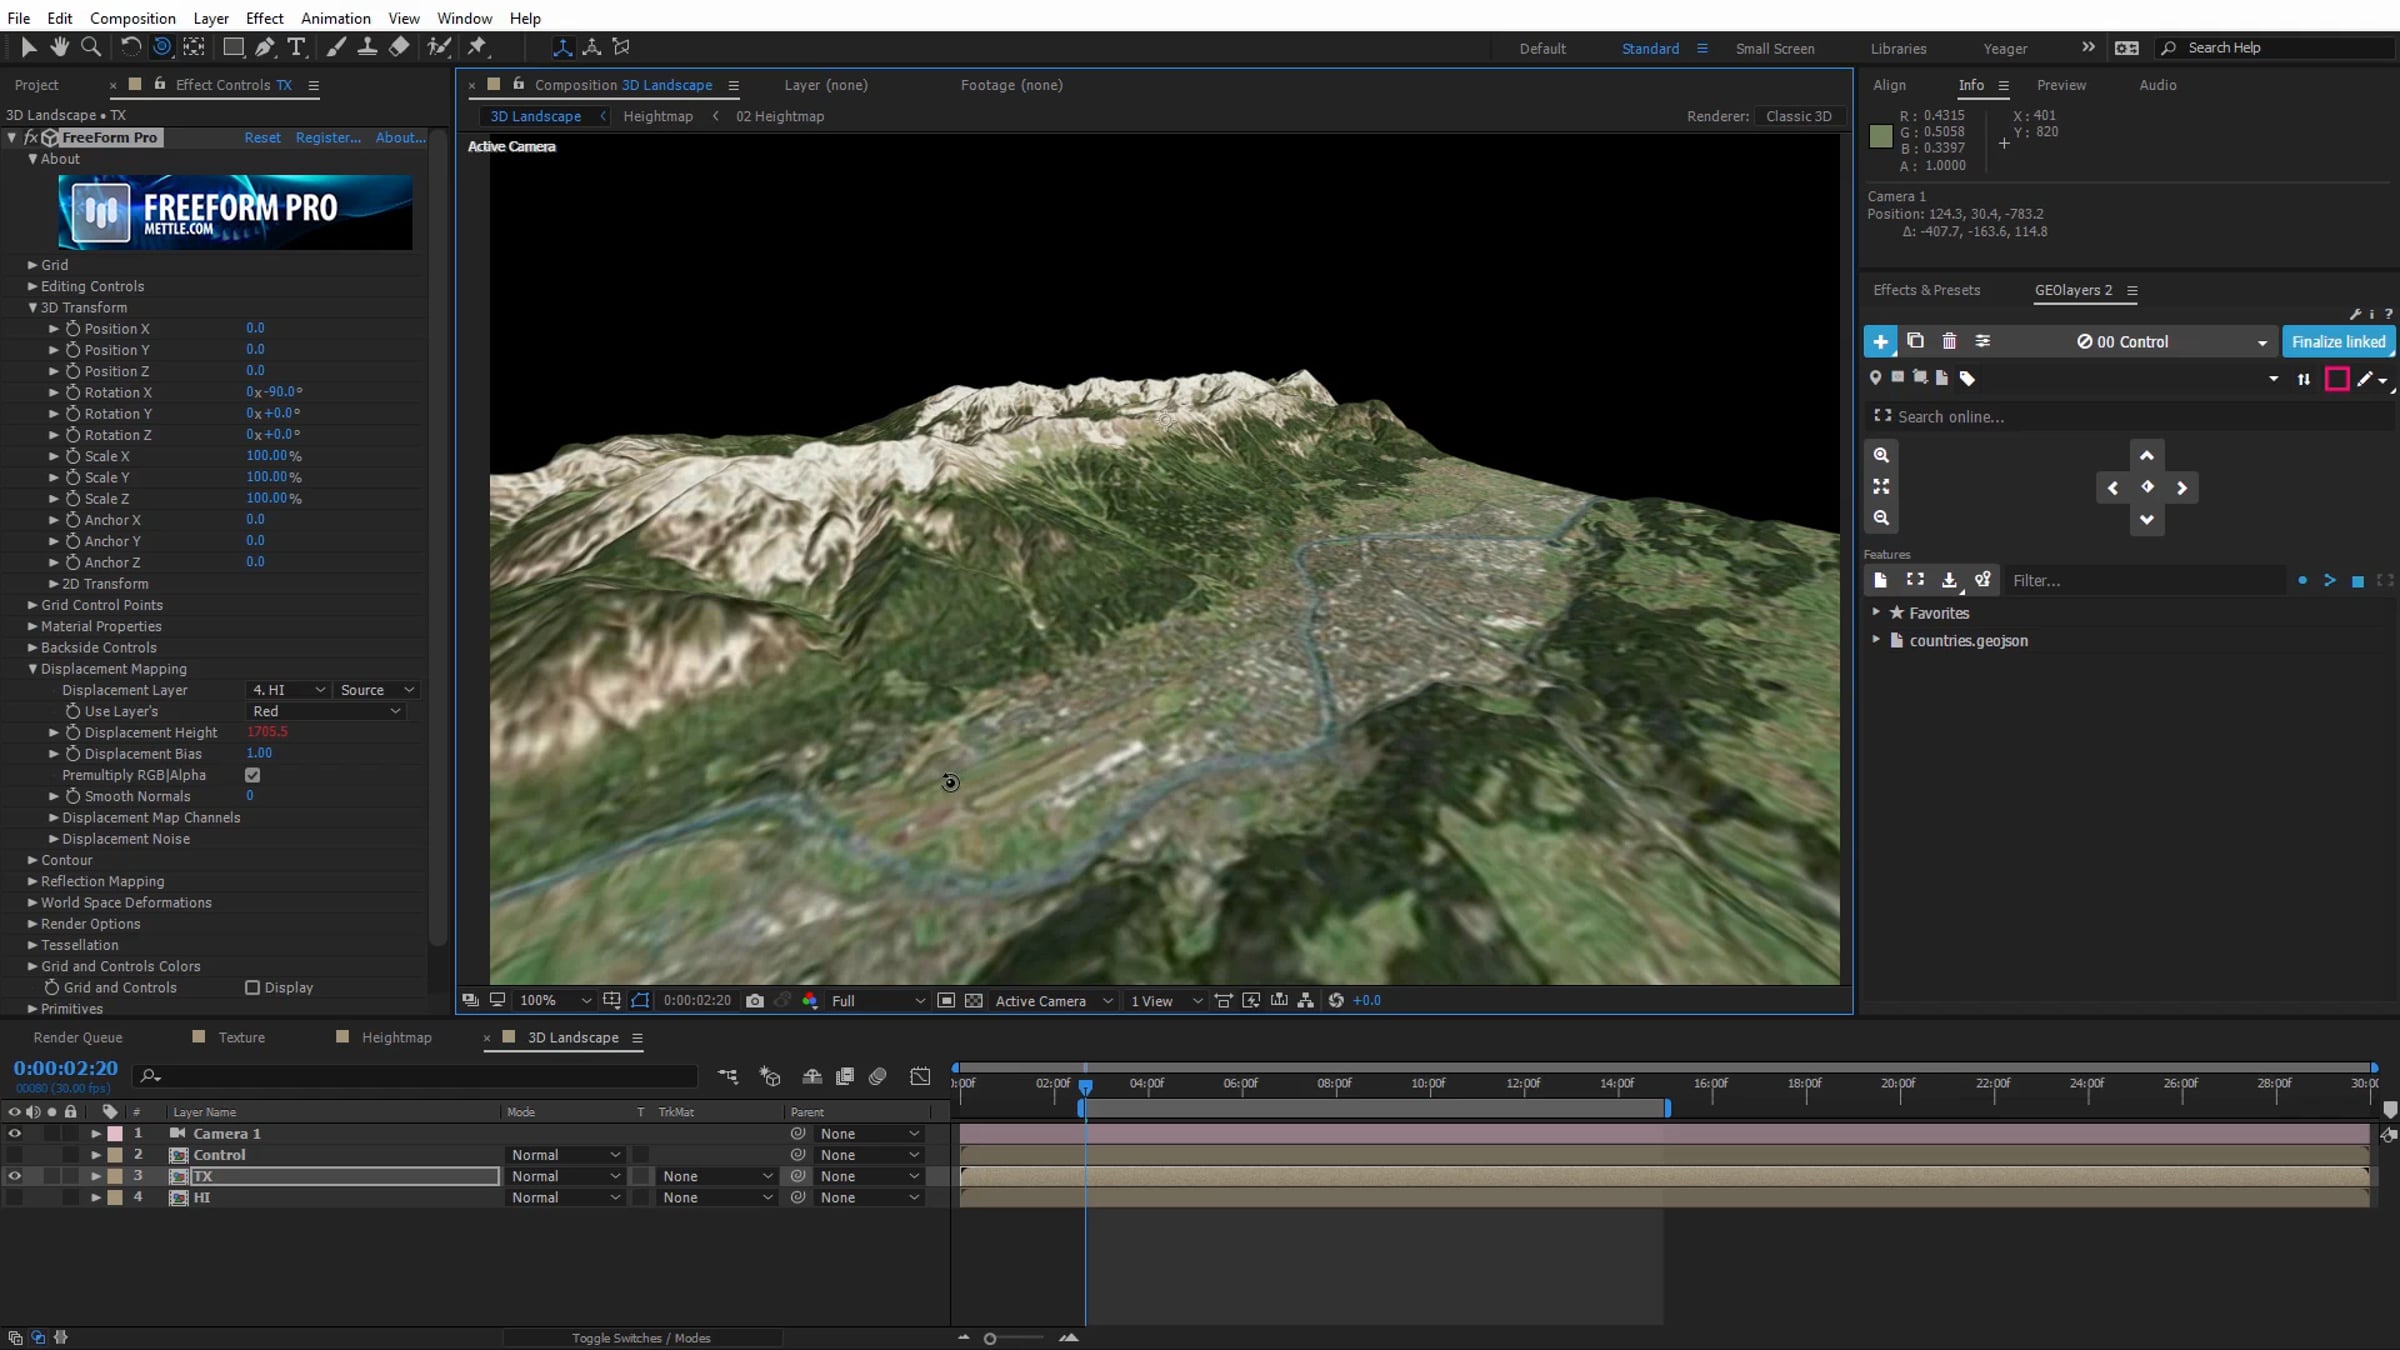Select the Hand tool
The height and width of the screenshot is (1350, 2400).
[x=59, y=47]
